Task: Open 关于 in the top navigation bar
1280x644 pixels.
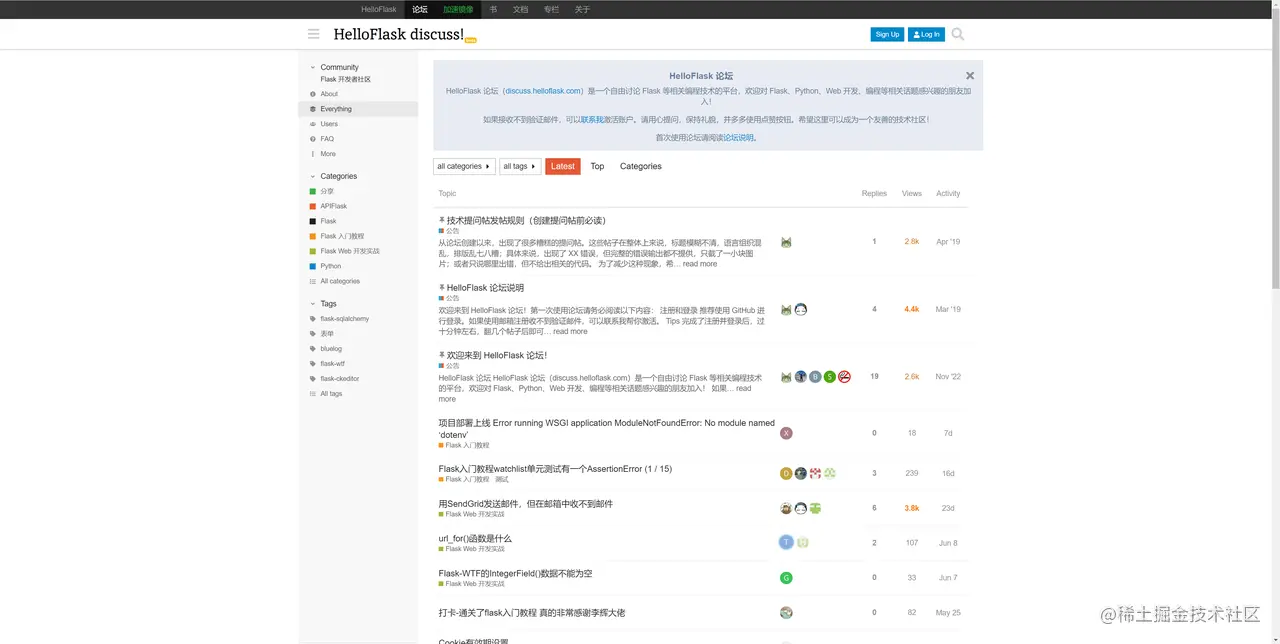Action: tap(582, 9)
